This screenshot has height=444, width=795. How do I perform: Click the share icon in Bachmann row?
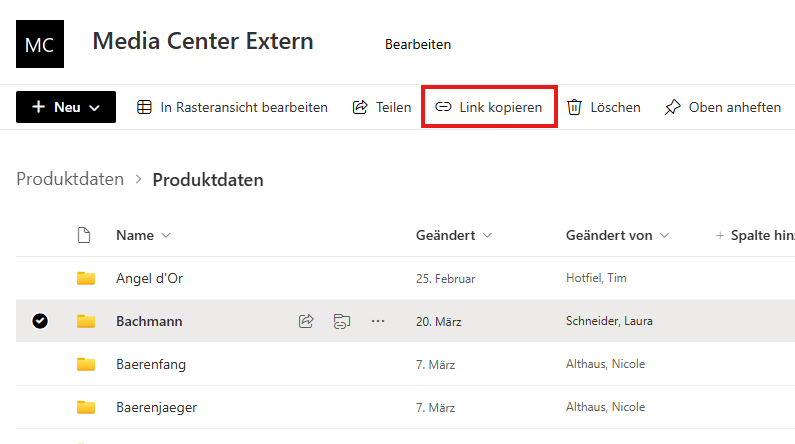pos(307,321)
